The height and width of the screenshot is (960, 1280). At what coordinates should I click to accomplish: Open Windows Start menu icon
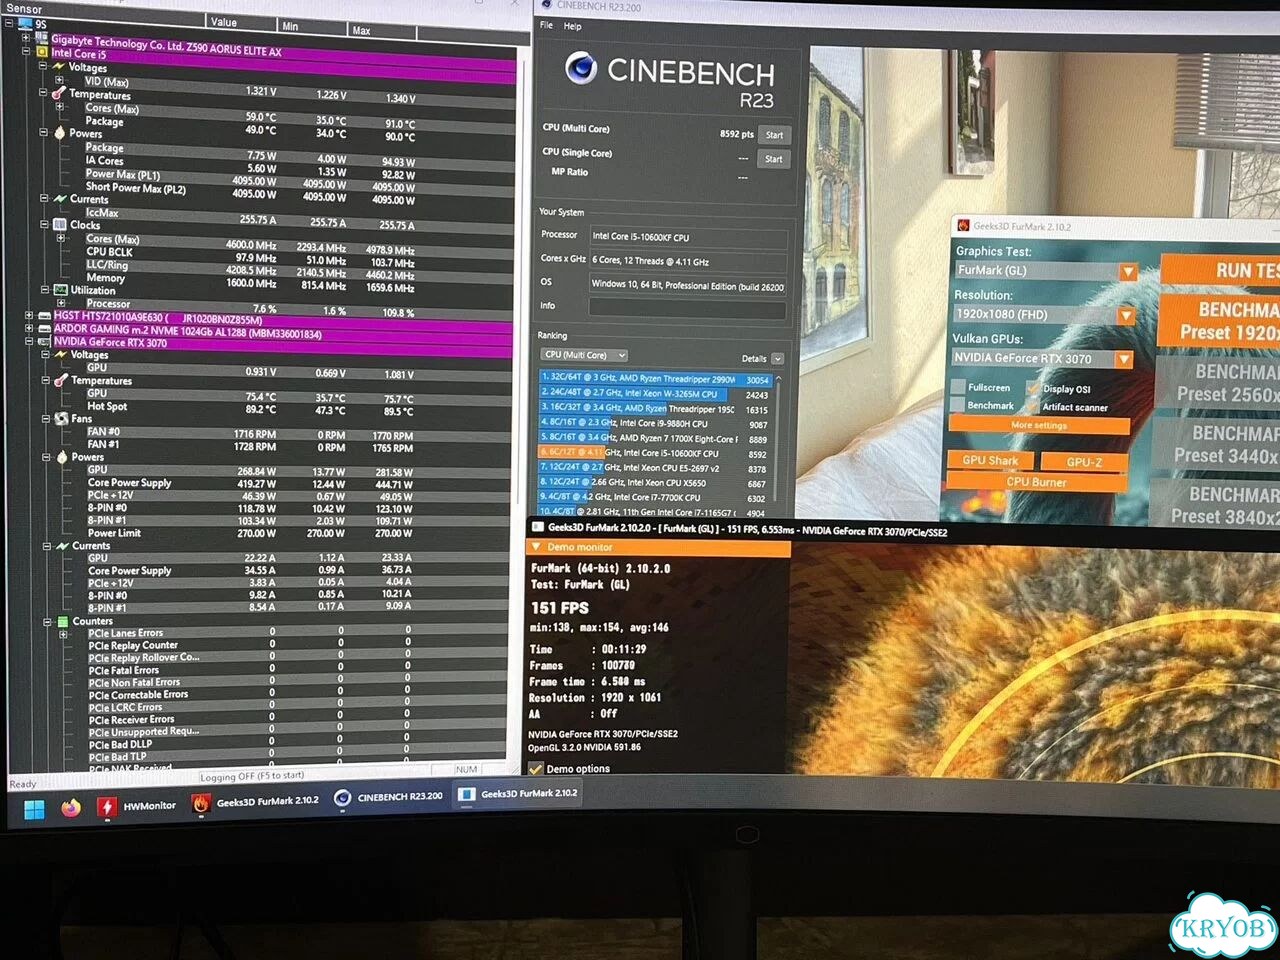tap(34, 809)
